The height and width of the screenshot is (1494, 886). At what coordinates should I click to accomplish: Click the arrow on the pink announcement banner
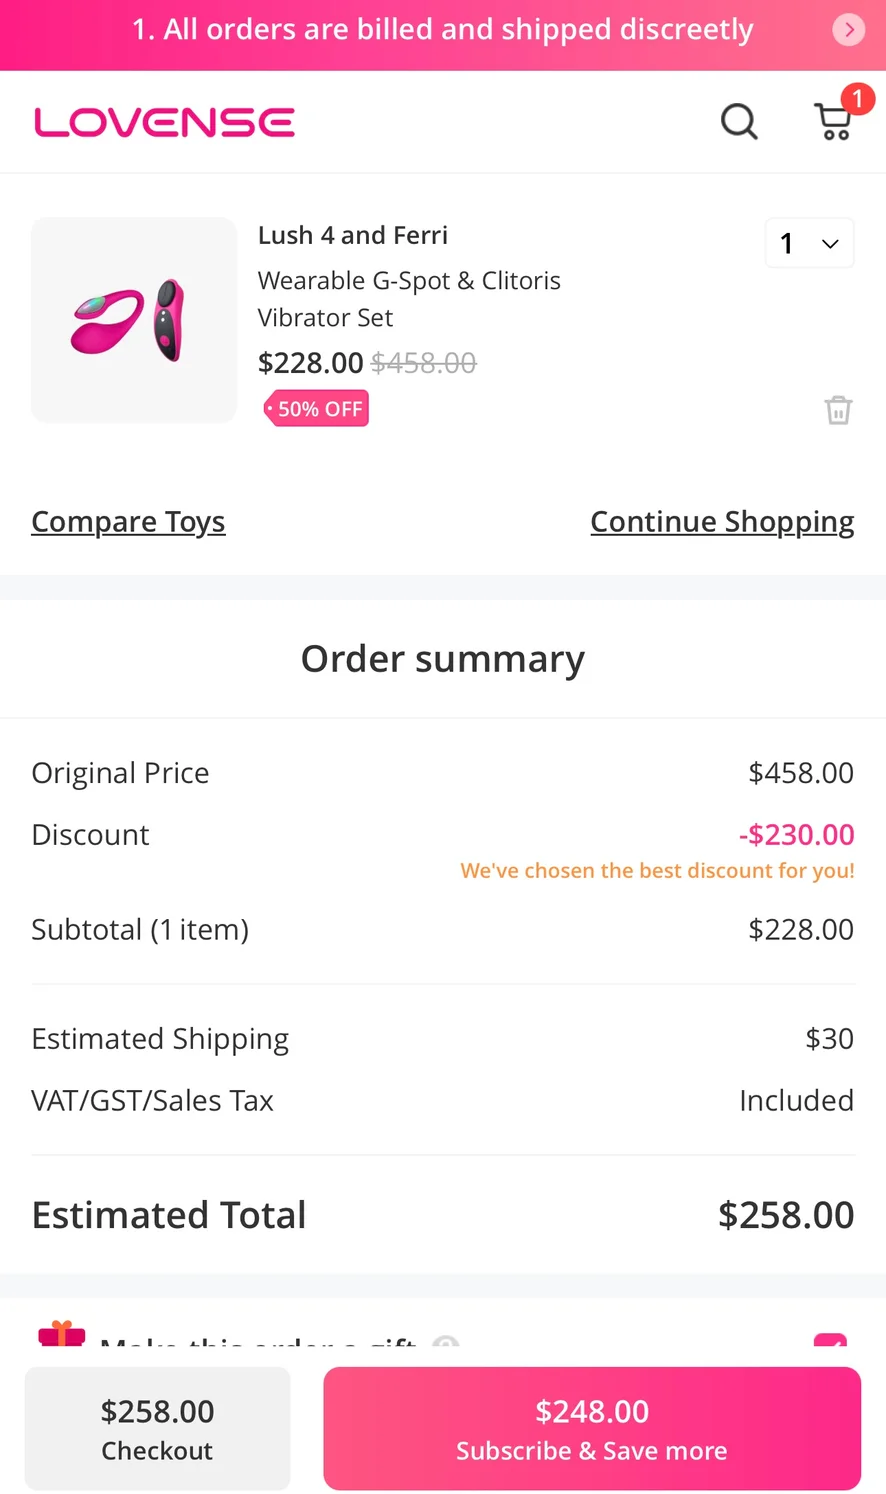(x=848, y=29)
